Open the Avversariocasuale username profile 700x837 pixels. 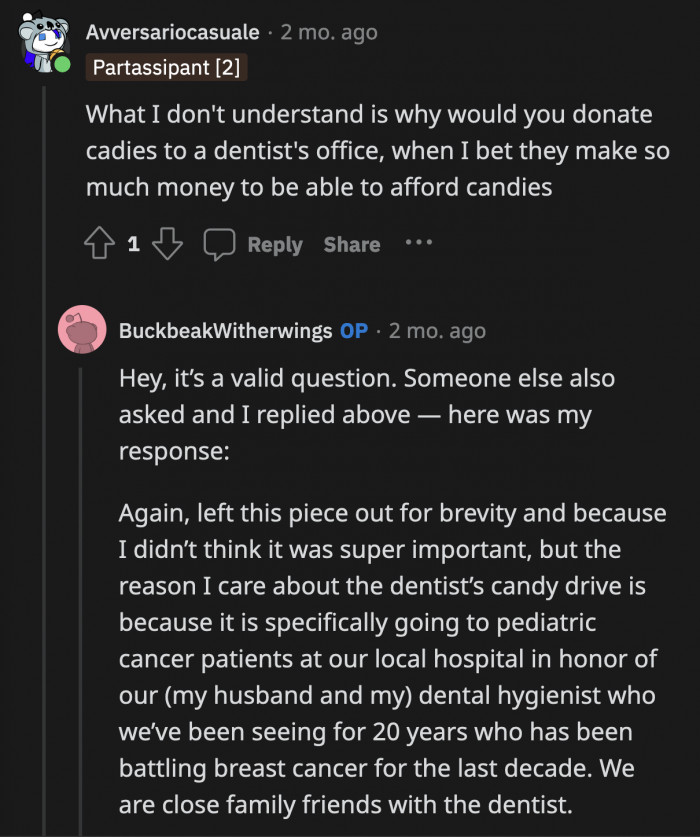[x=173, y=32]
